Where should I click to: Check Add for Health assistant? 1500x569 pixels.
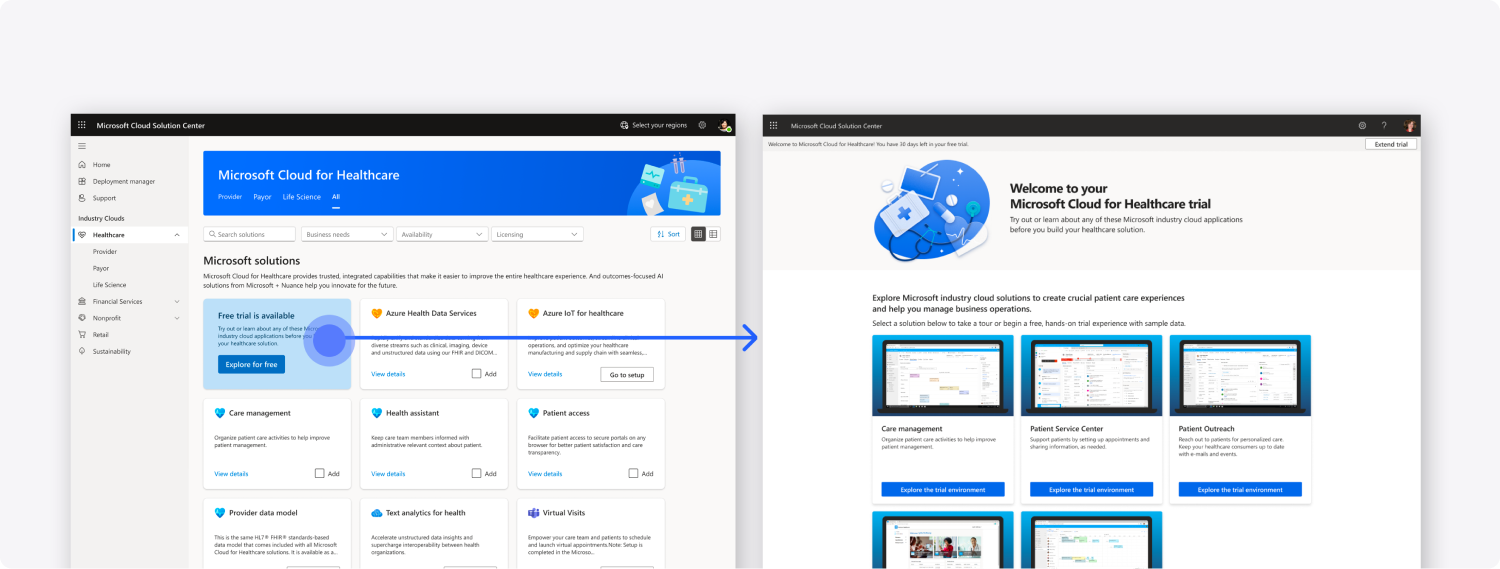[x=477, y=474]
